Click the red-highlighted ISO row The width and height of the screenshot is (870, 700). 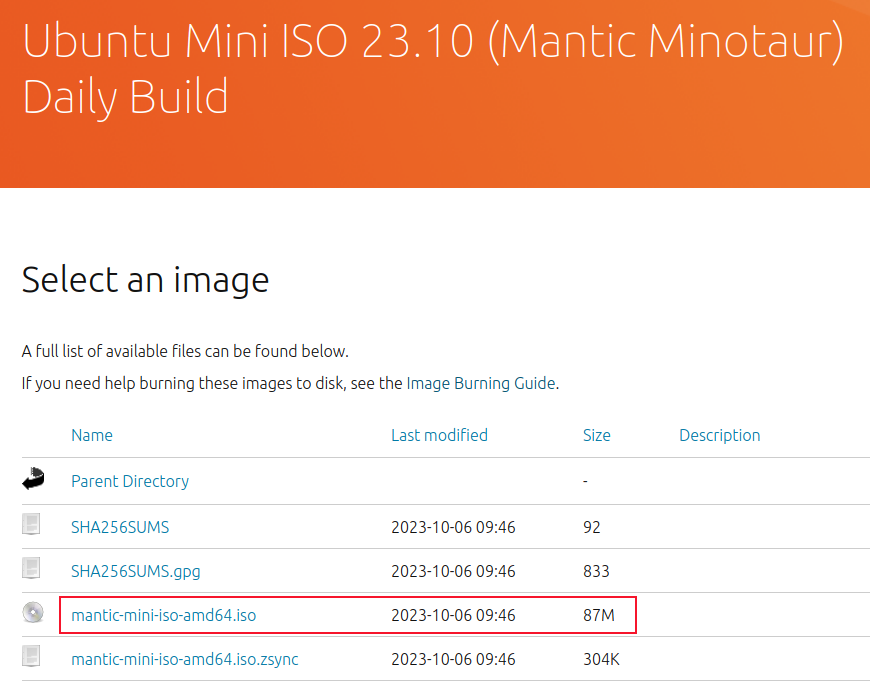(x=347, y=615)
